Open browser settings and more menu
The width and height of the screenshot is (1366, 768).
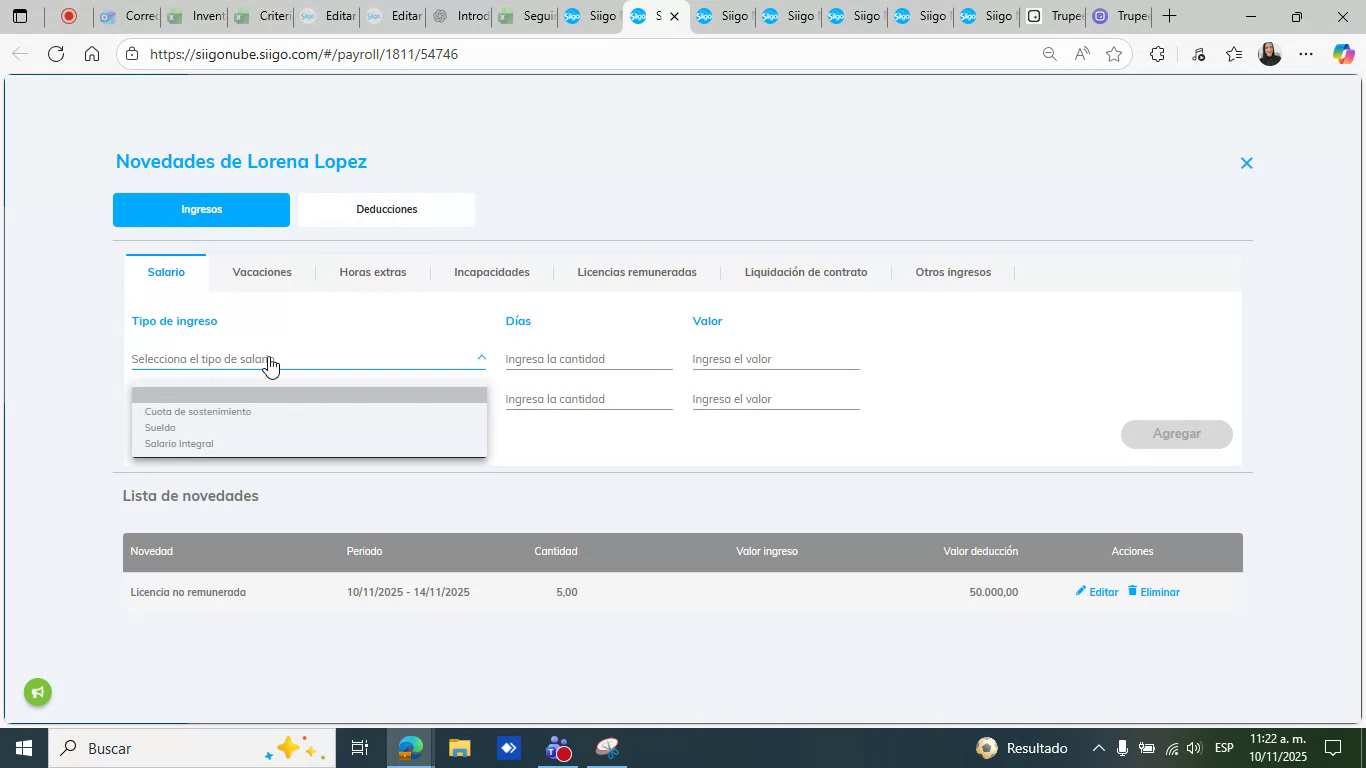[1306, 54]
